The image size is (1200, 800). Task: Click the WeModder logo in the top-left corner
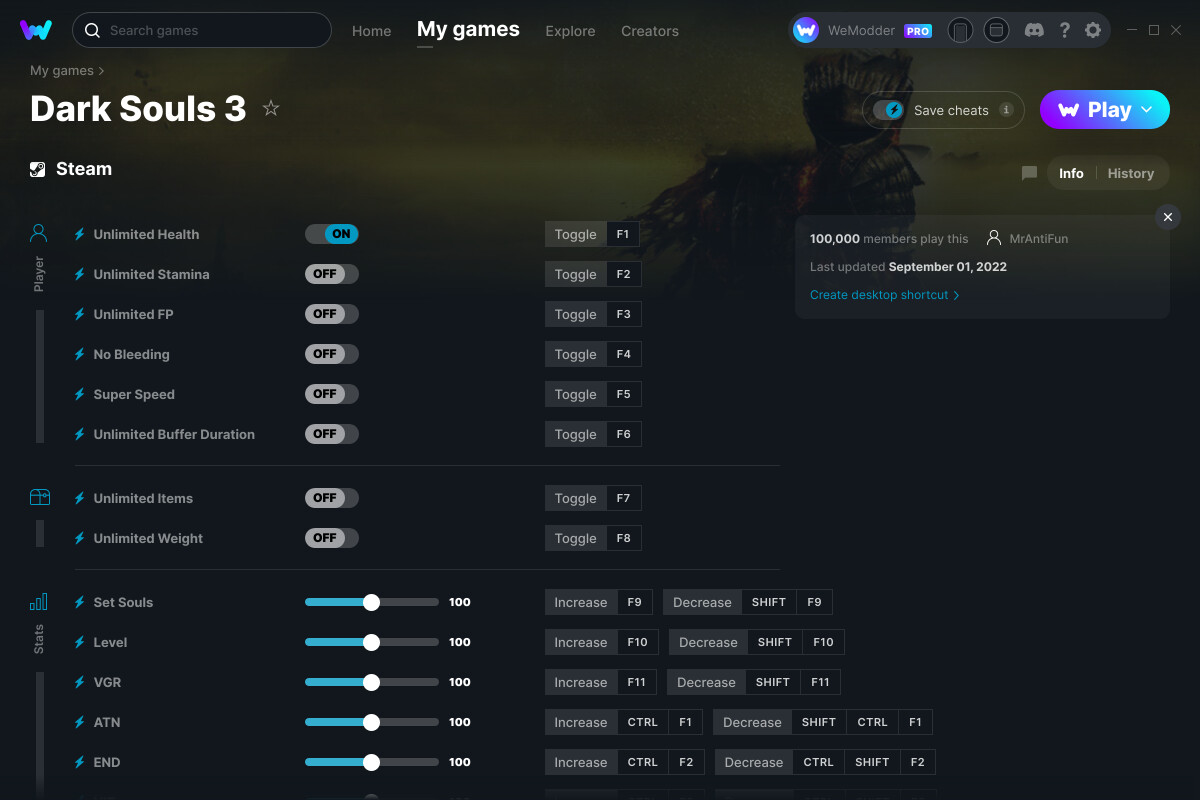tap(37, 30)
